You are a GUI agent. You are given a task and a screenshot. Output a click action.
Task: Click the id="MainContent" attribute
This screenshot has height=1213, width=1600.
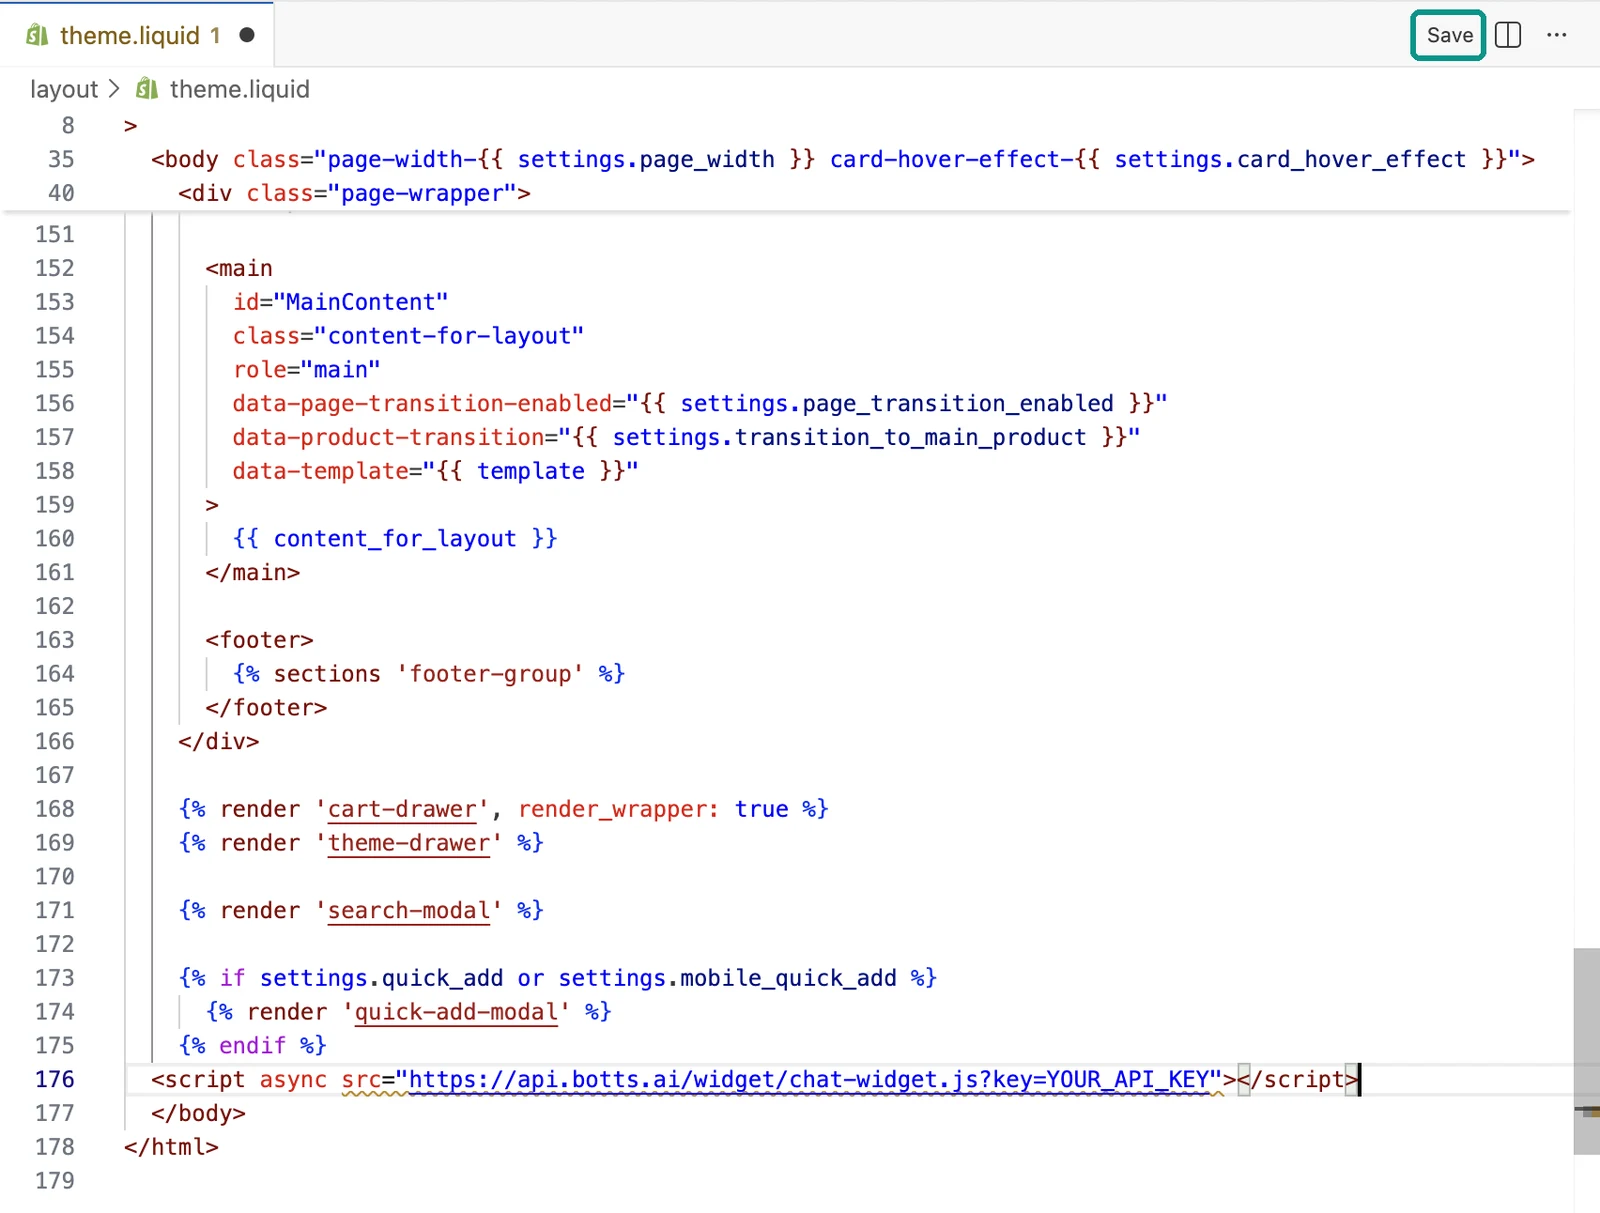pos(340,302)
